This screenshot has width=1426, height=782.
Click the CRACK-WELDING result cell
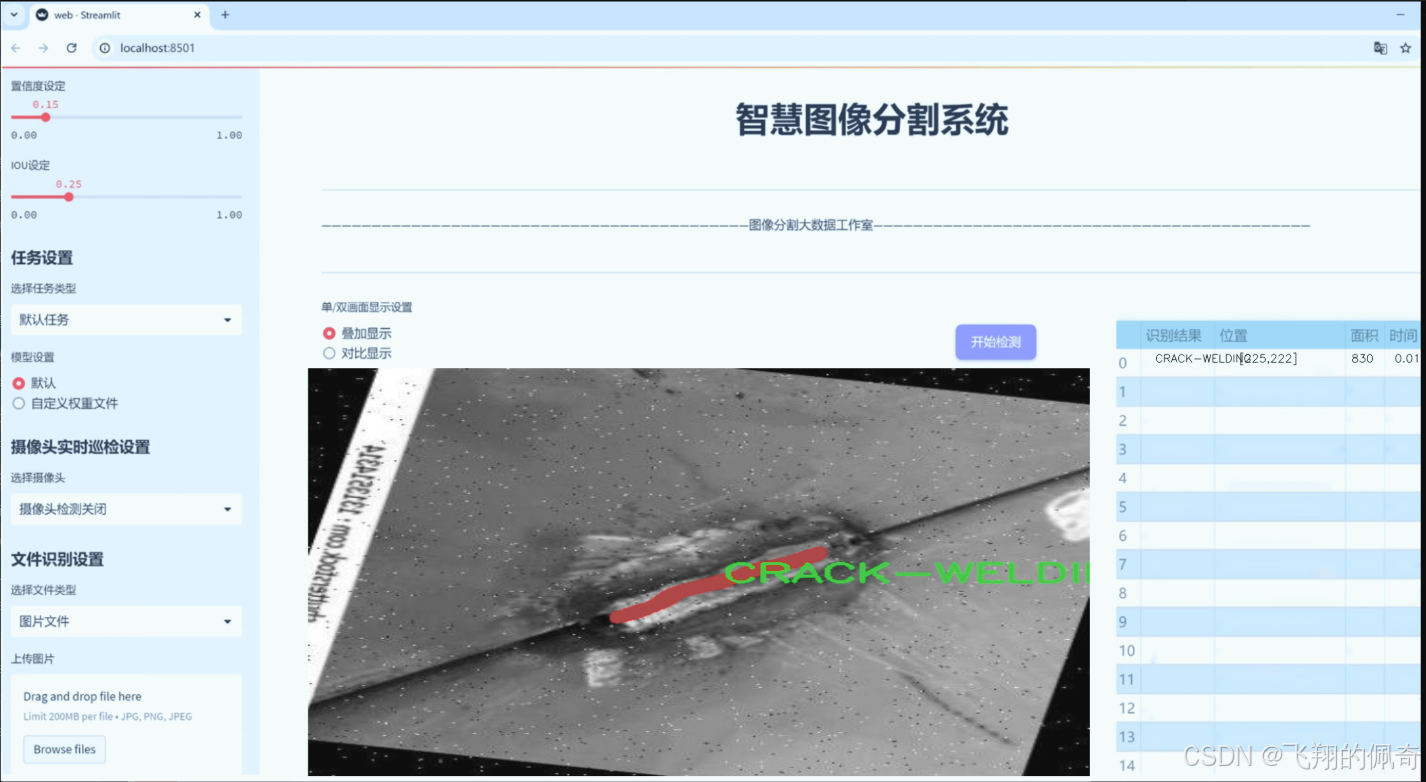1177,359
